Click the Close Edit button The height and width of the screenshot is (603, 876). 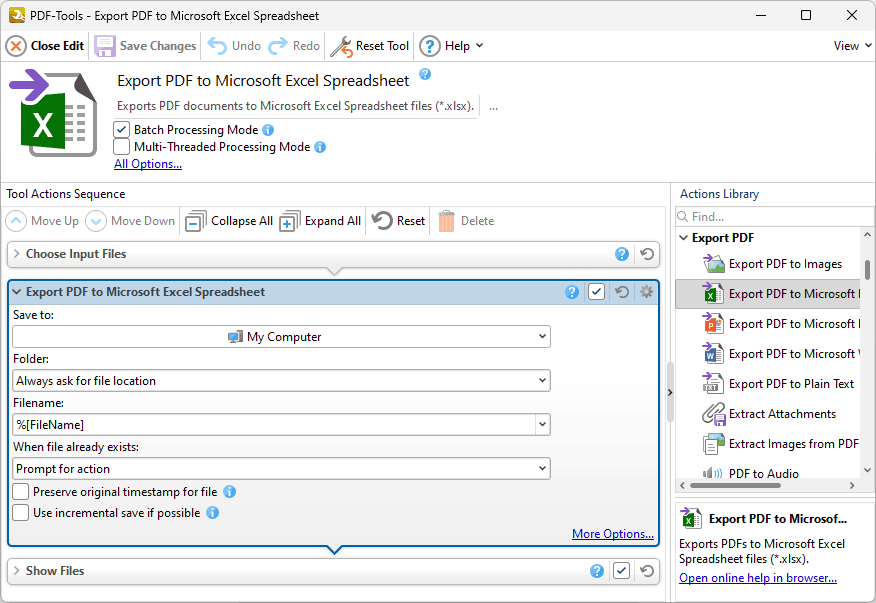click(45, 46)
